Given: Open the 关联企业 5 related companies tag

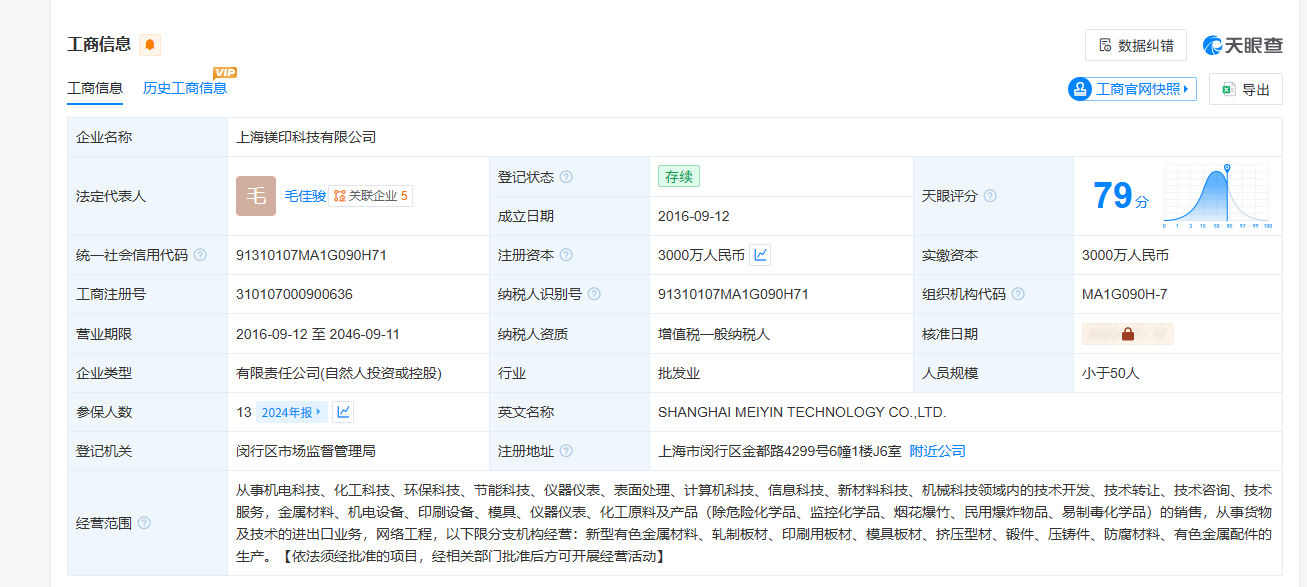Looking at the screenshot, I should pyautogui.click(x=371, y=196).
